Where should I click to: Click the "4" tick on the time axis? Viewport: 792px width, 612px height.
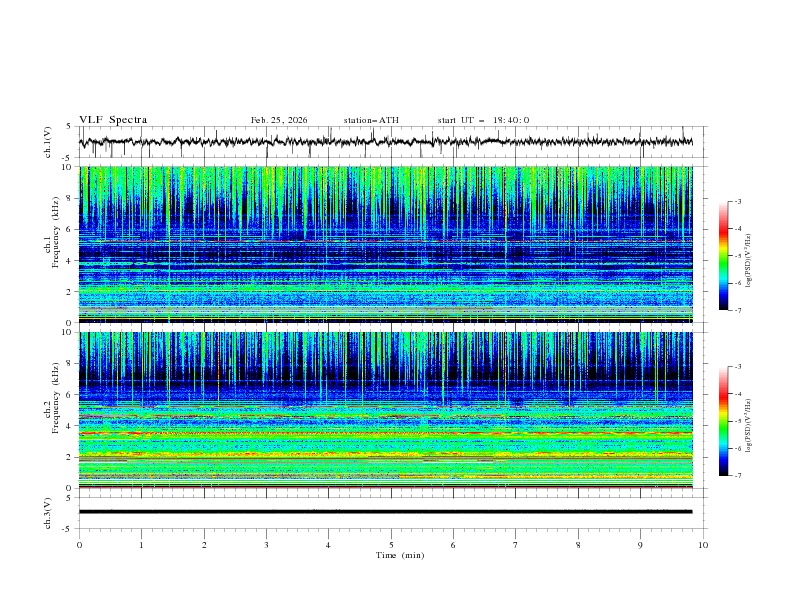click(x=328, y=545)
